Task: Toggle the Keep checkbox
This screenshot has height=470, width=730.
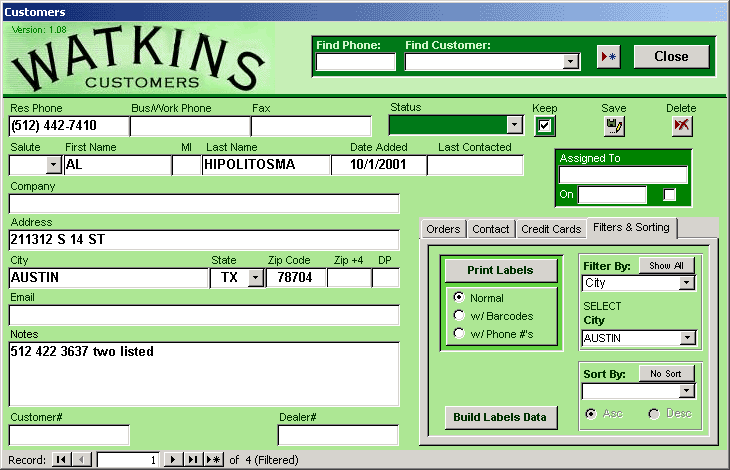Action: [544, 126]
